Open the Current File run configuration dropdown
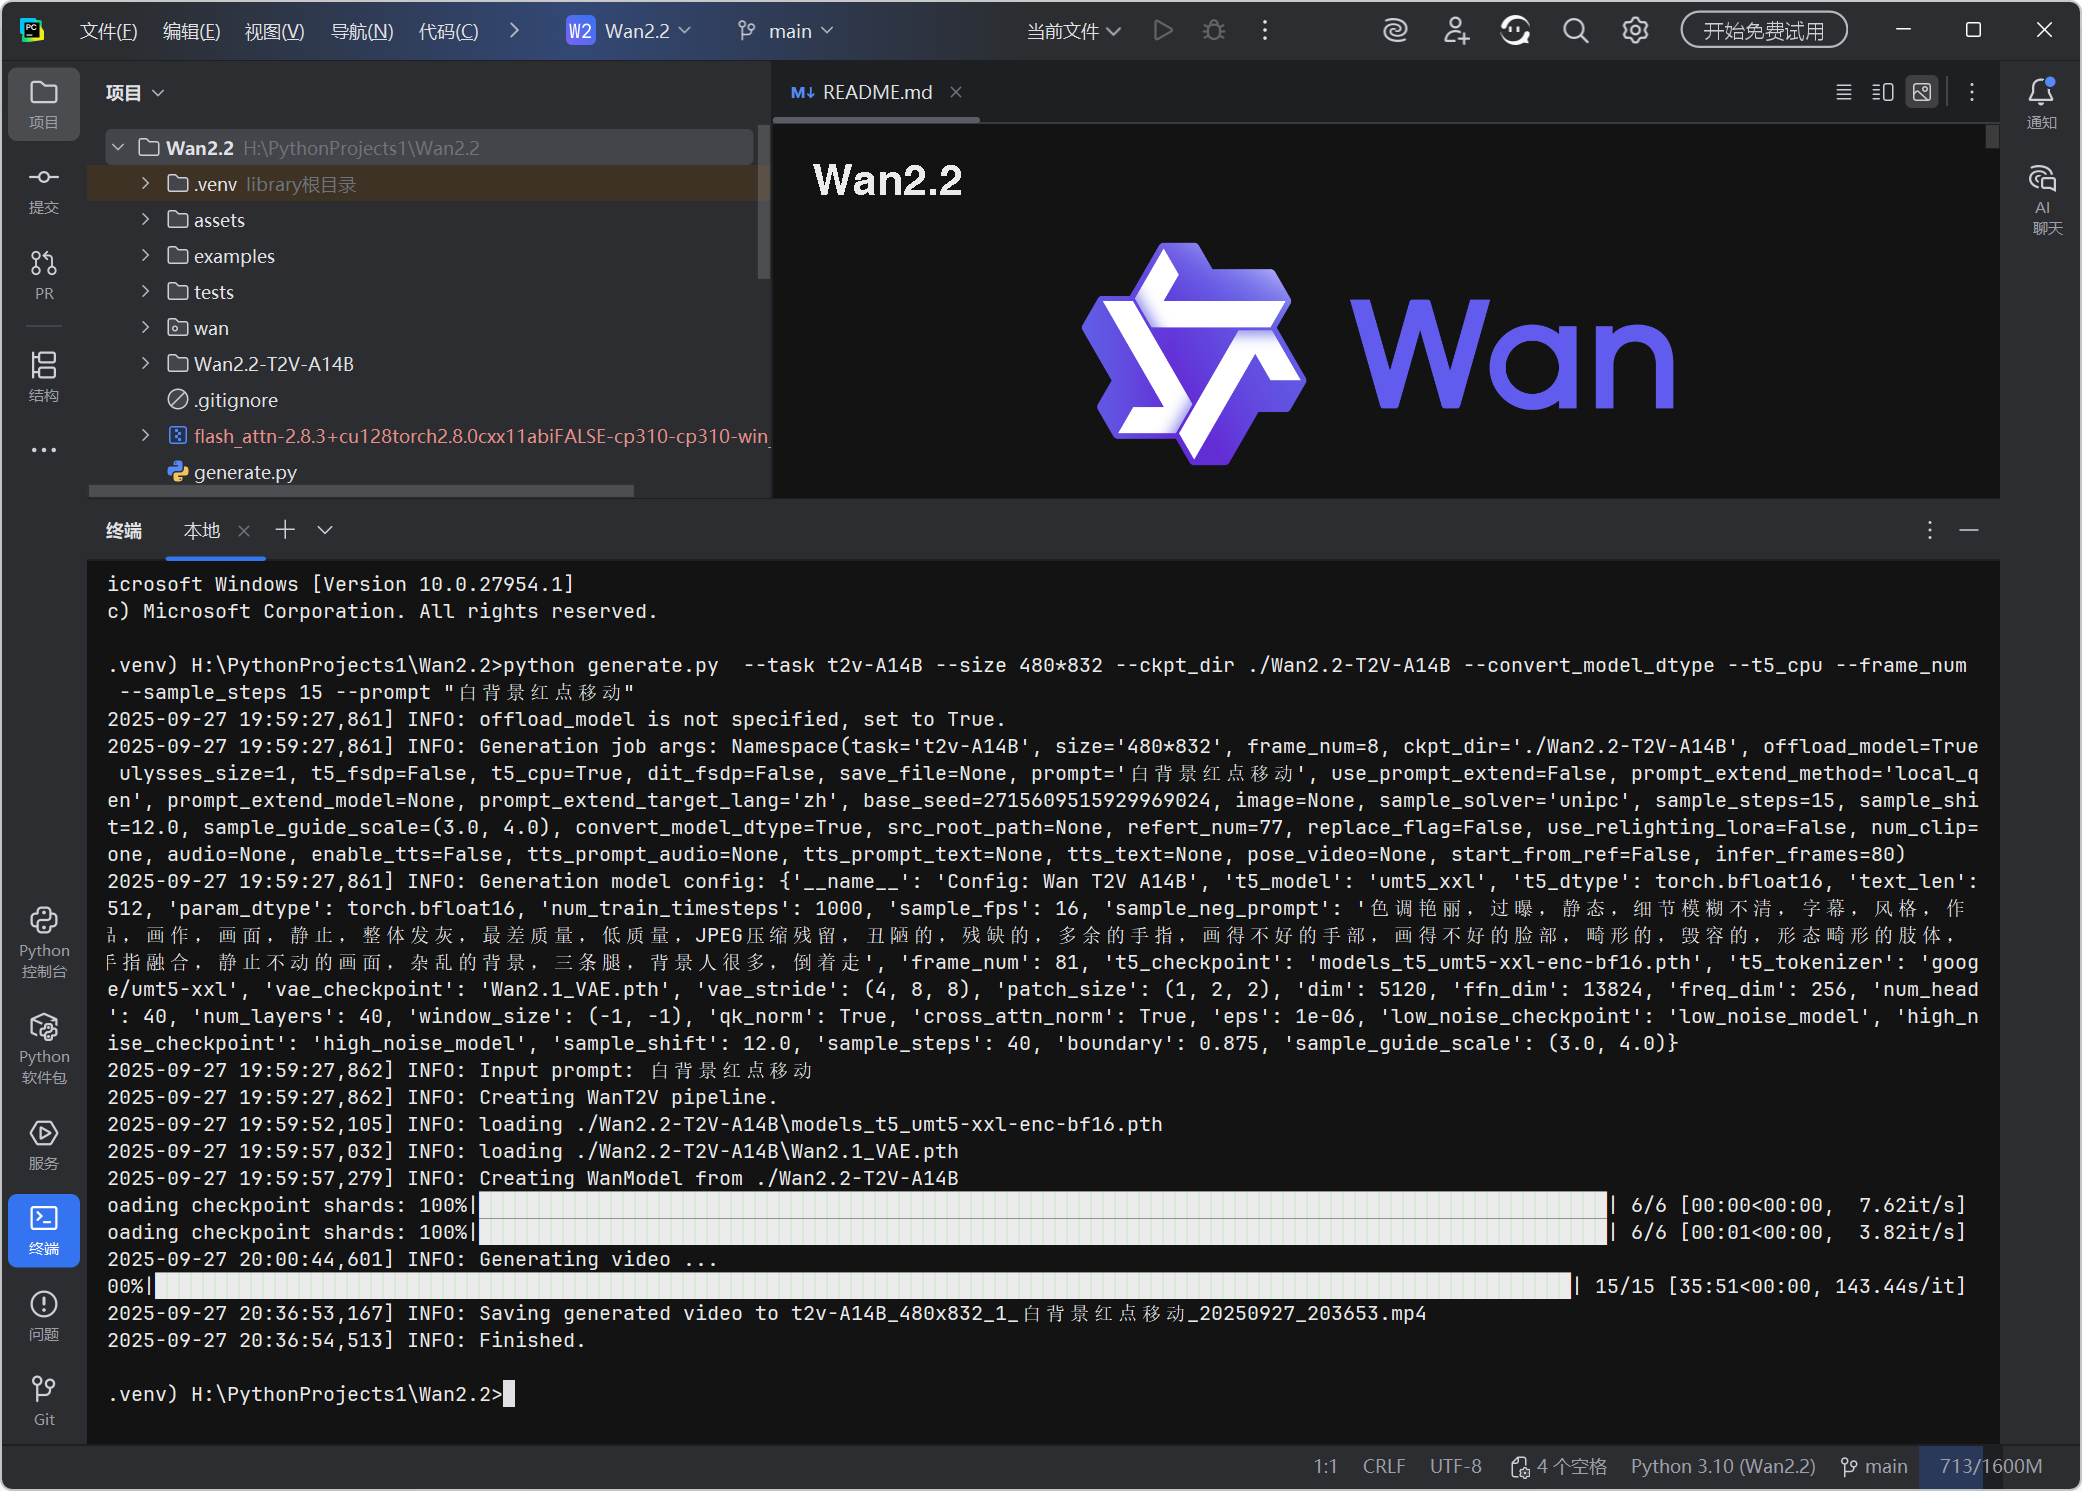 pos(1073,31)
